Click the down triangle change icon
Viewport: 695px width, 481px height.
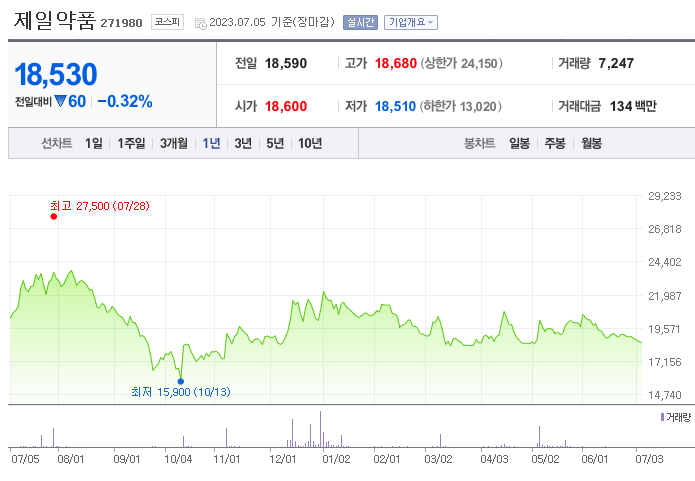pyautogui.click(x=60, y=101)
